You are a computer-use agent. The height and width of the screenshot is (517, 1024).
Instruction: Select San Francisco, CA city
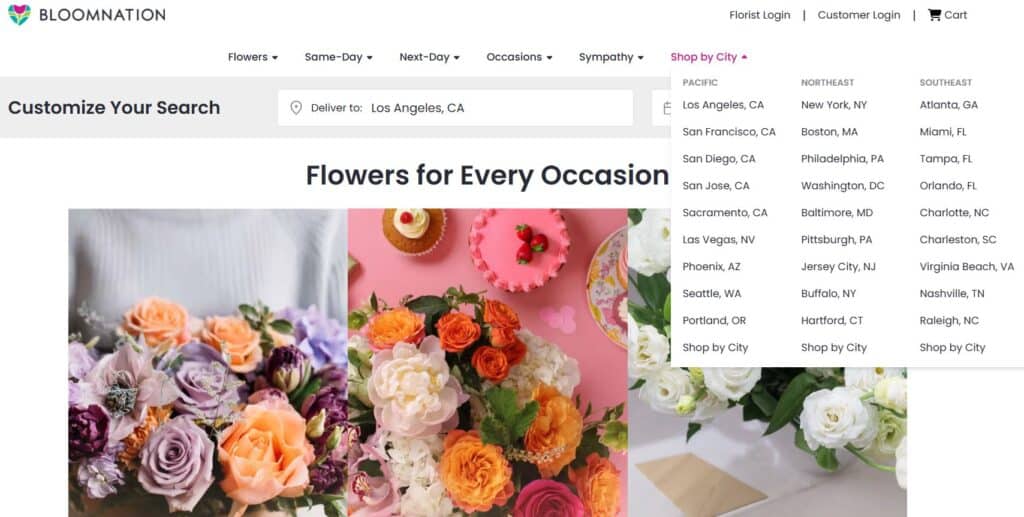[729, 132]
